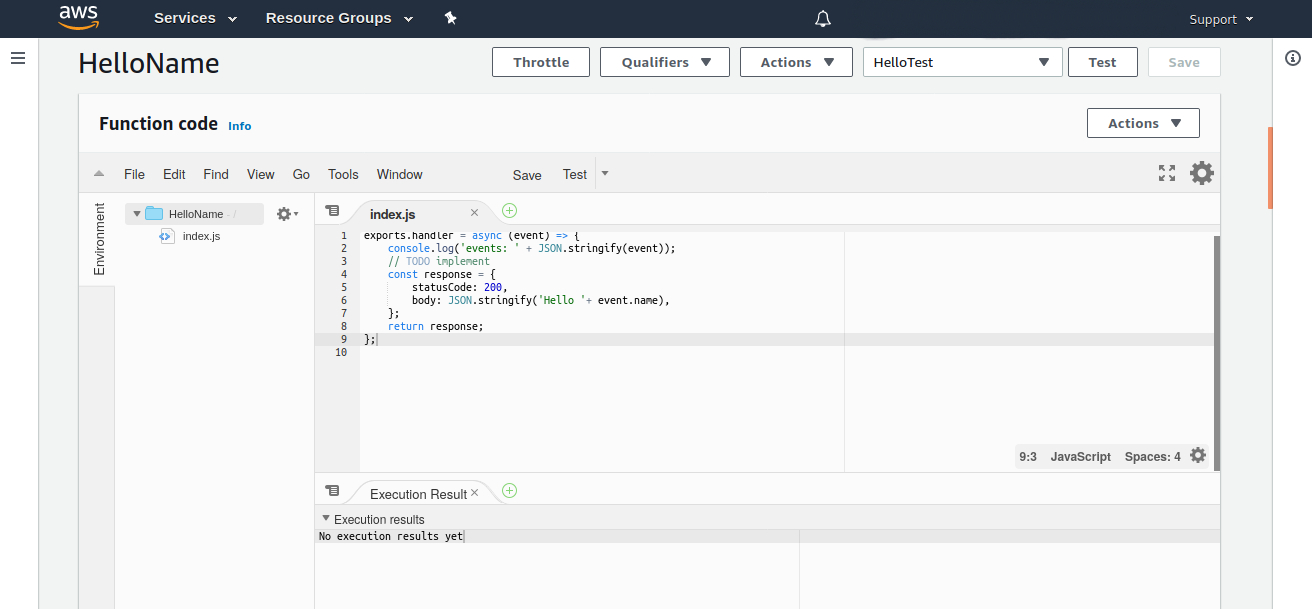
Task: Open the notifications bell
Action: pos(823,18)
